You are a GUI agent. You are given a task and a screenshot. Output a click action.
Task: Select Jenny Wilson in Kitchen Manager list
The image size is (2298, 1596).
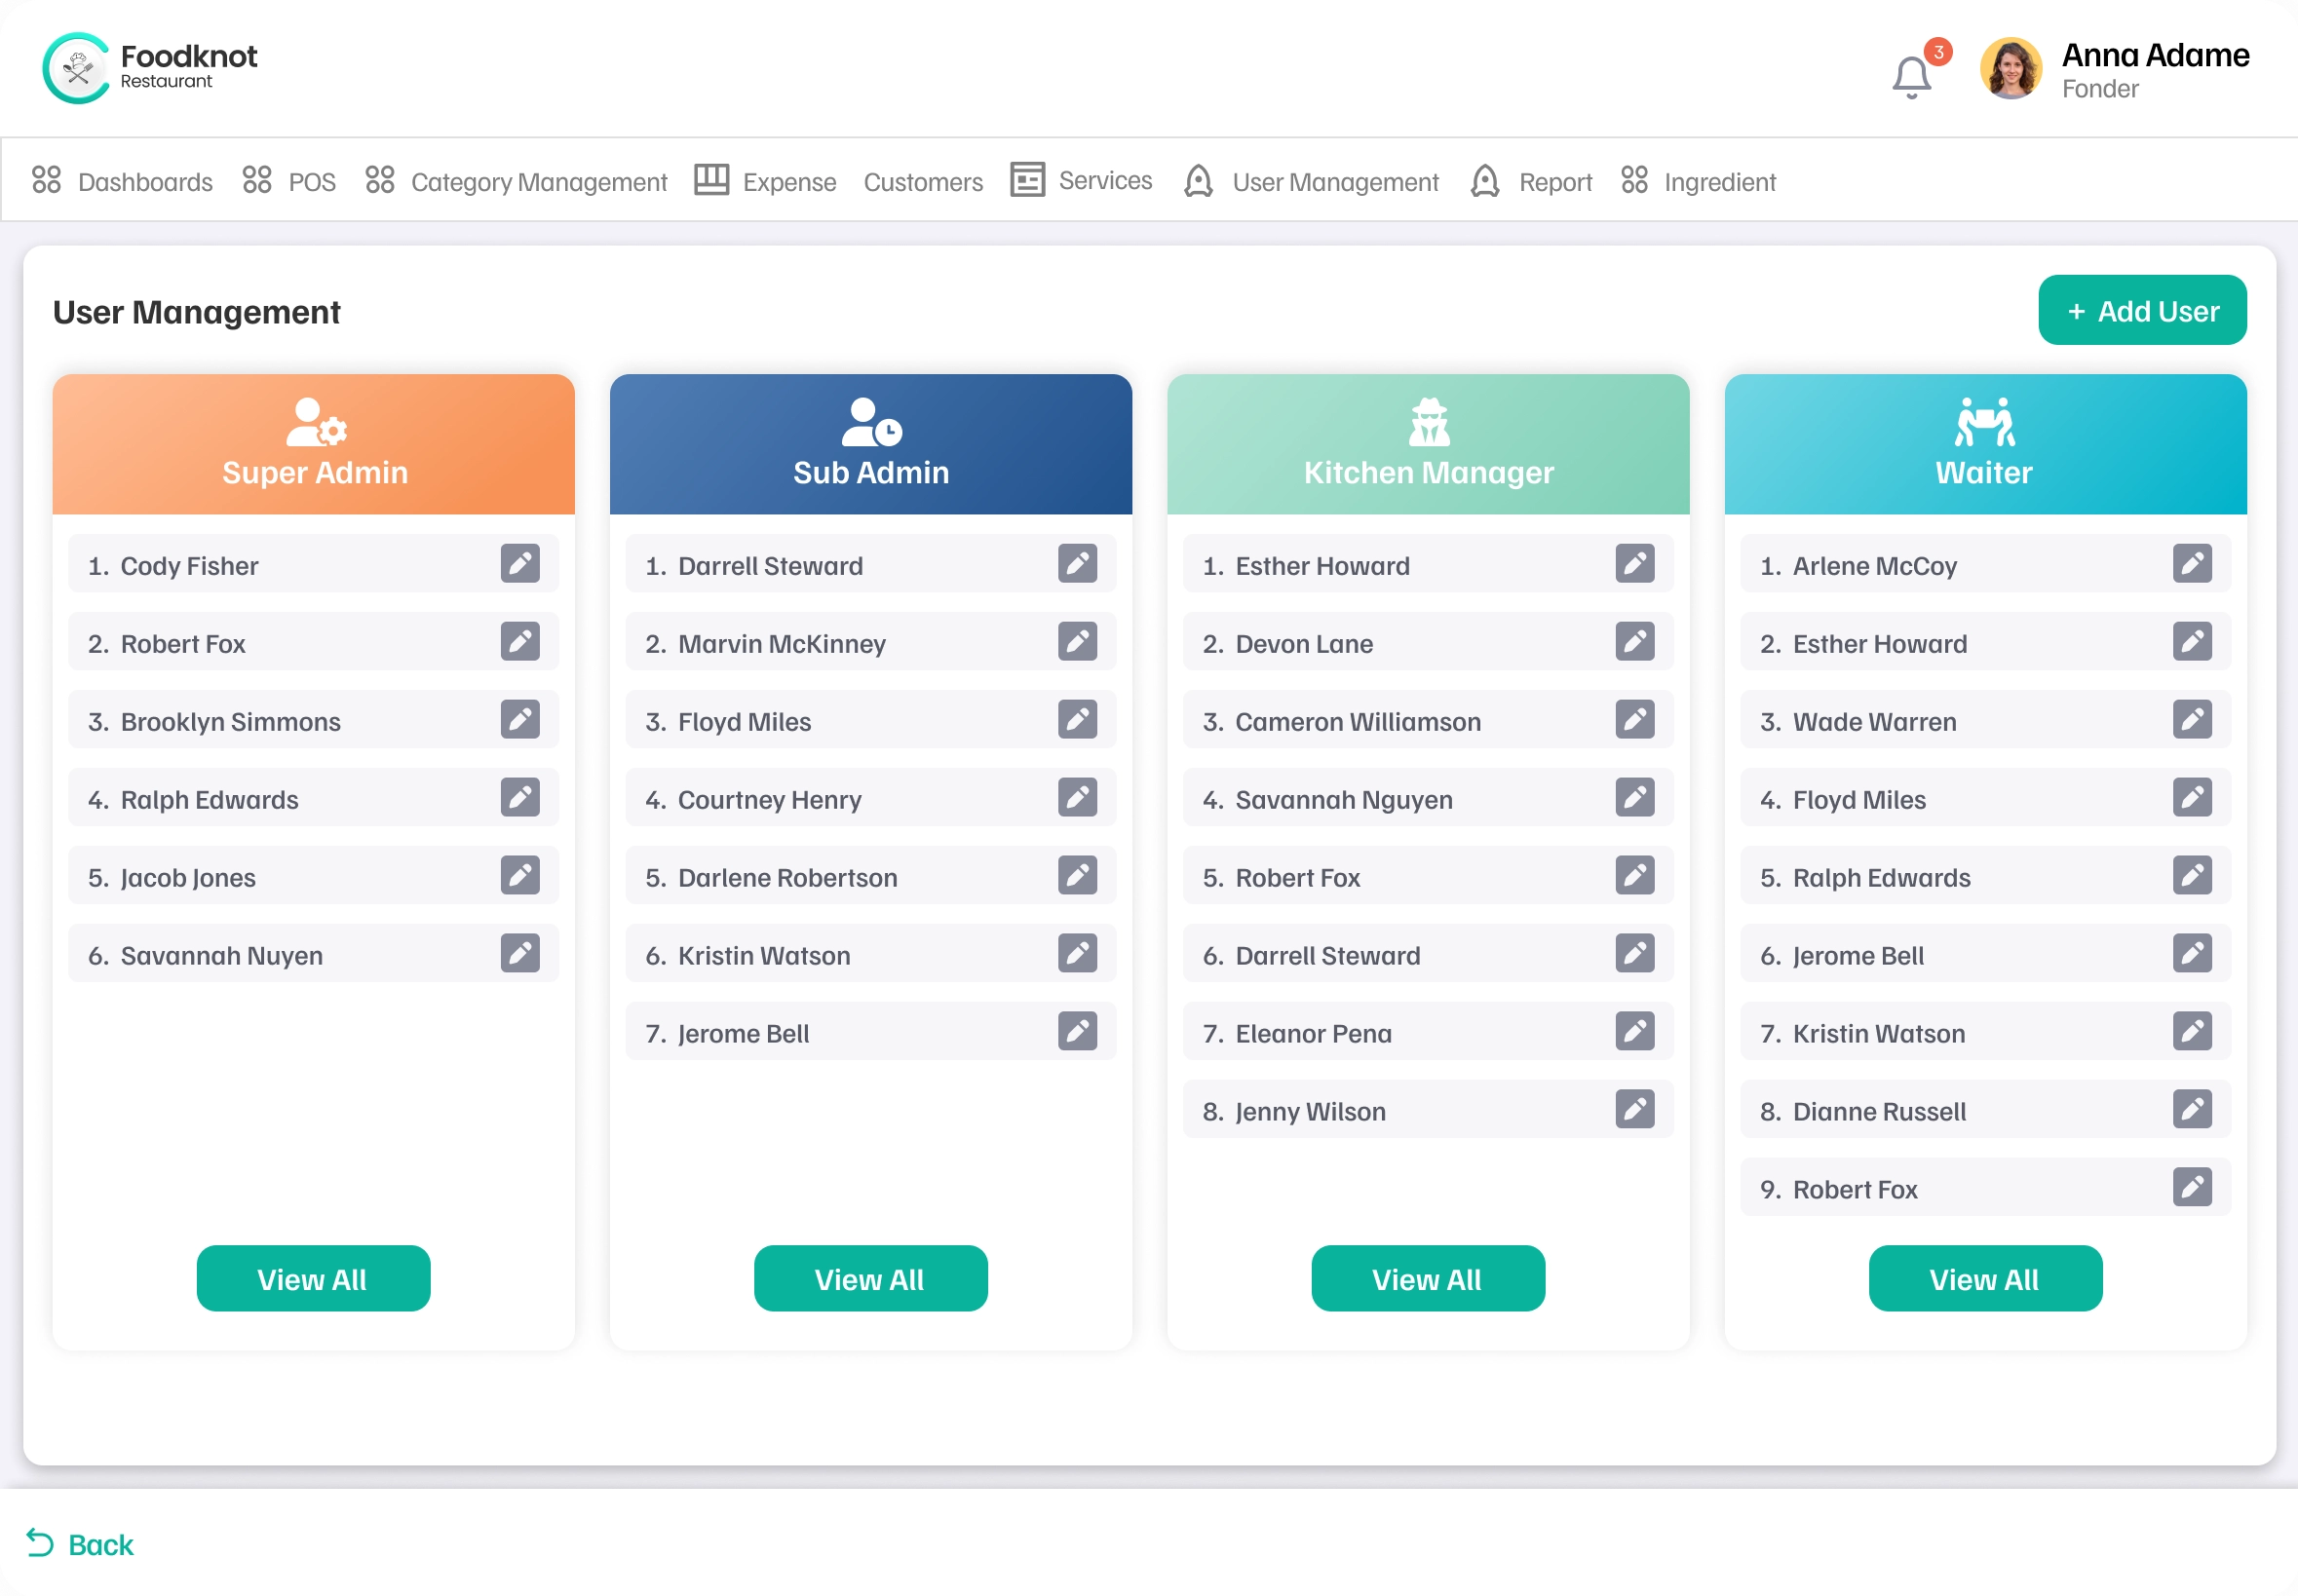point(1310,1110)
